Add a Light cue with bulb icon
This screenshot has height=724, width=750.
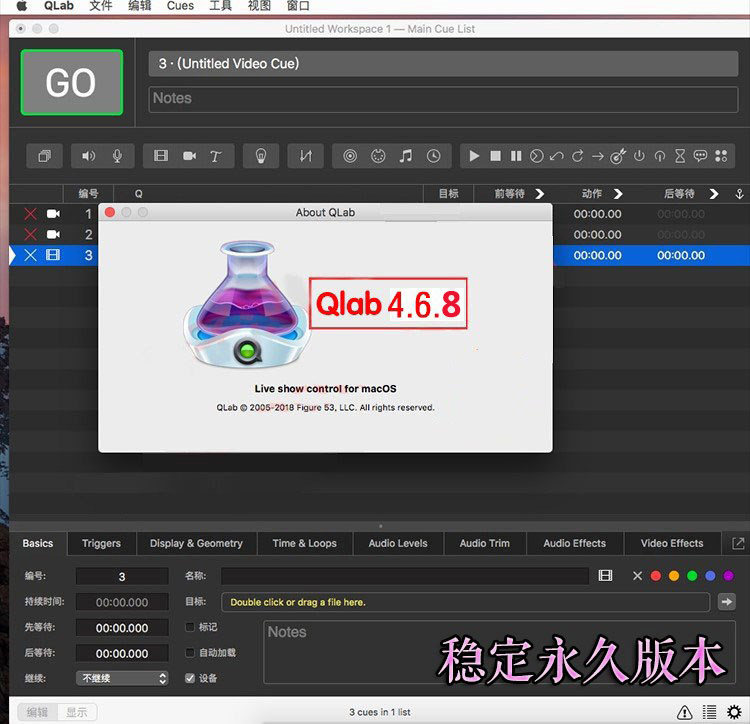click(261, 156)
